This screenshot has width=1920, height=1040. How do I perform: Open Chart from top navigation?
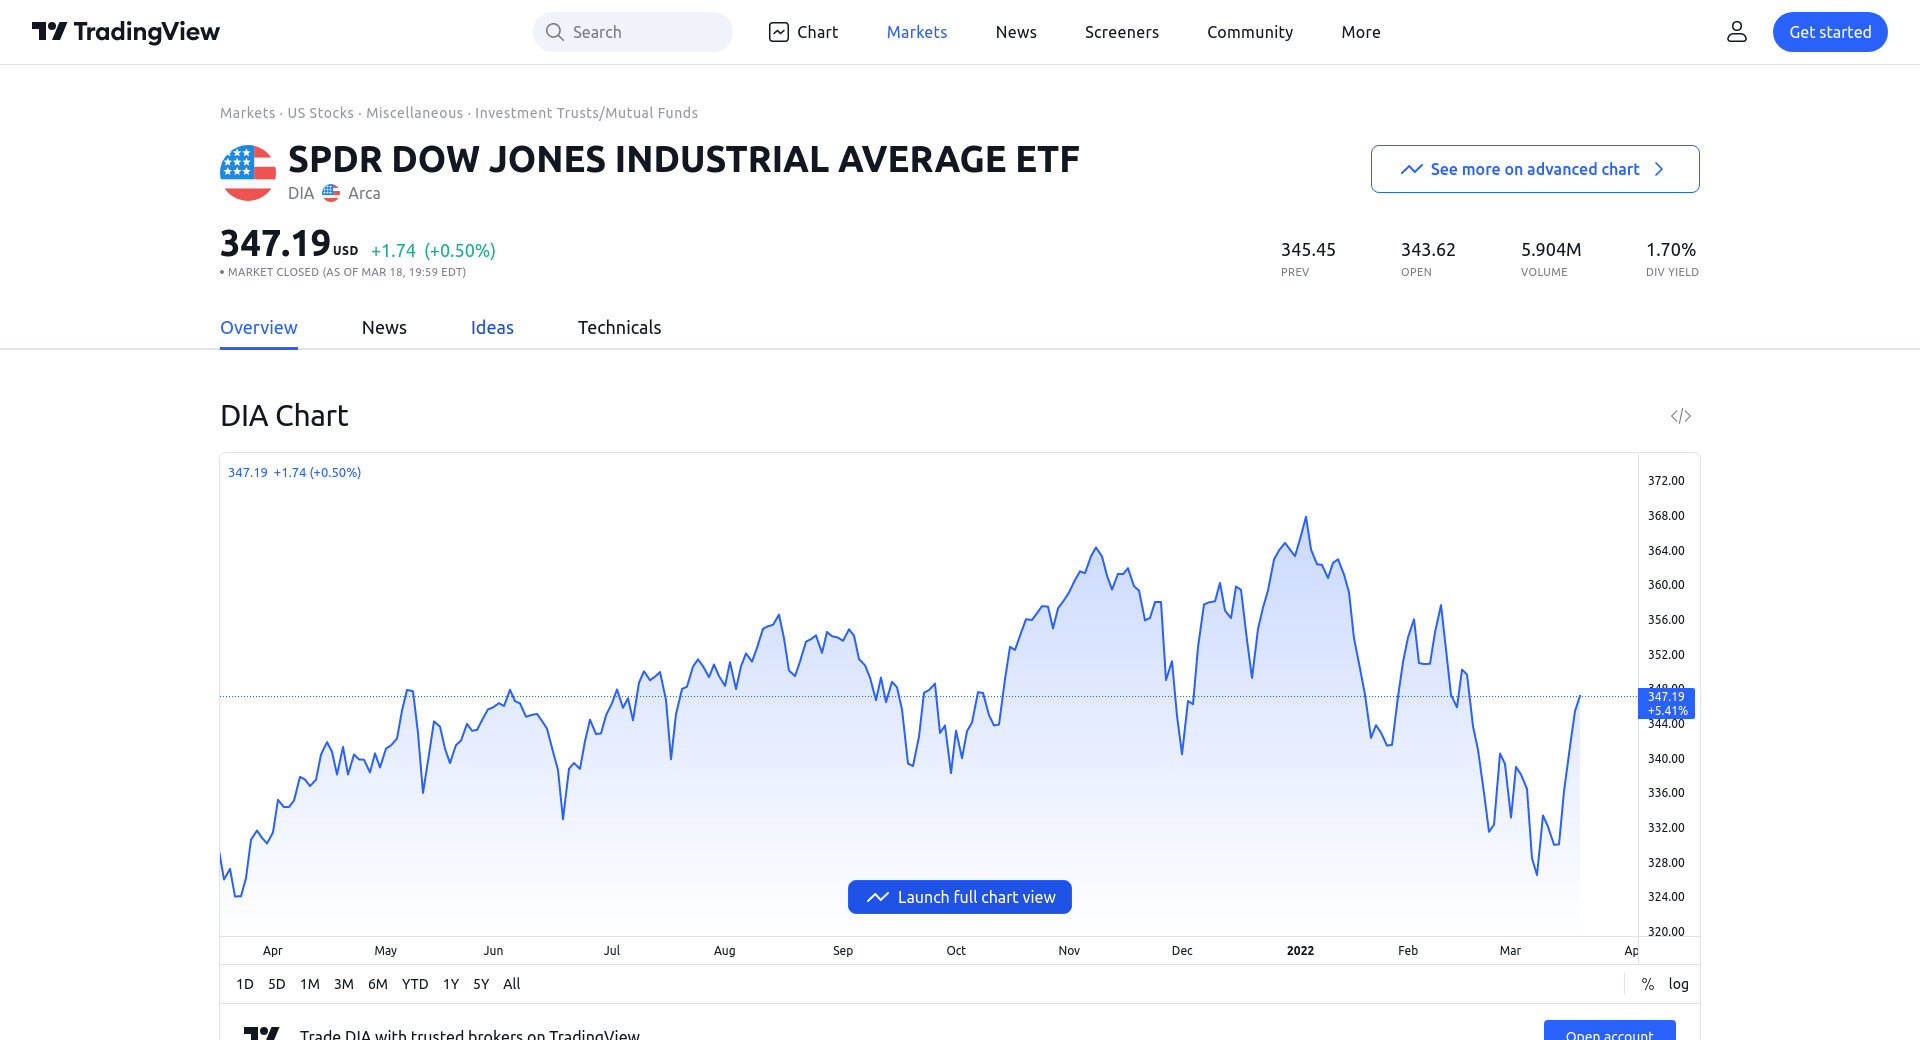(803, 32)
